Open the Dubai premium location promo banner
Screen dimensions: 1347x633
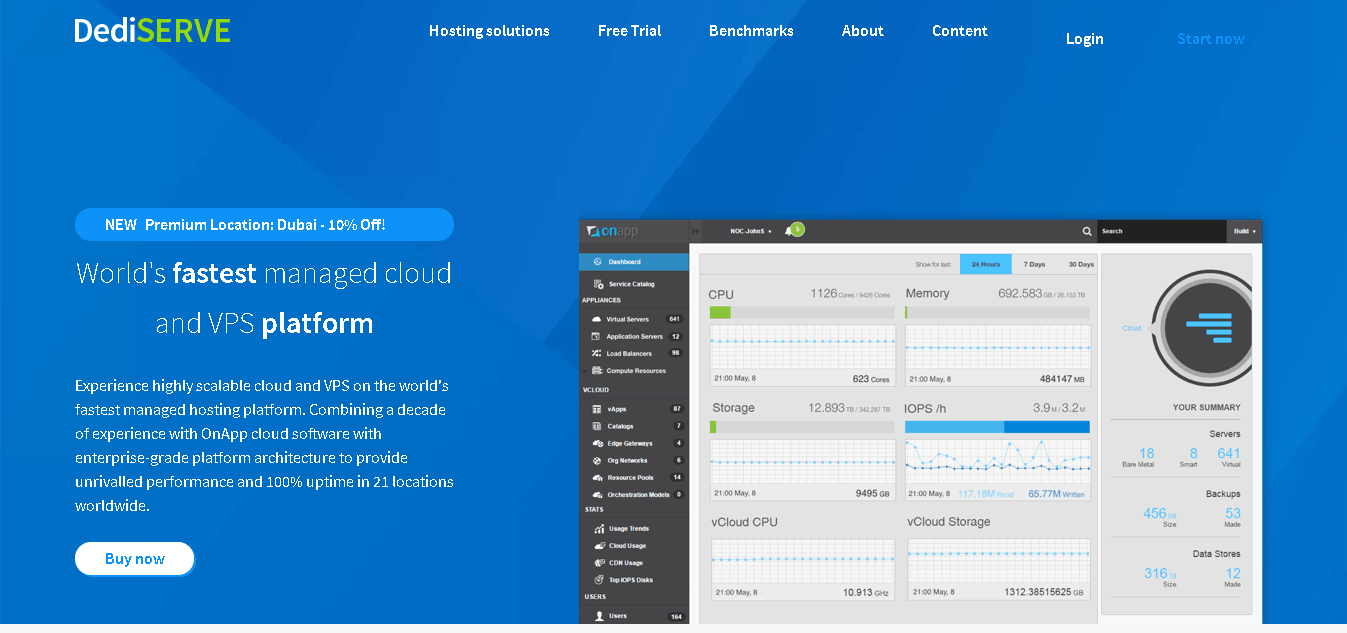[x=264, y=225]
